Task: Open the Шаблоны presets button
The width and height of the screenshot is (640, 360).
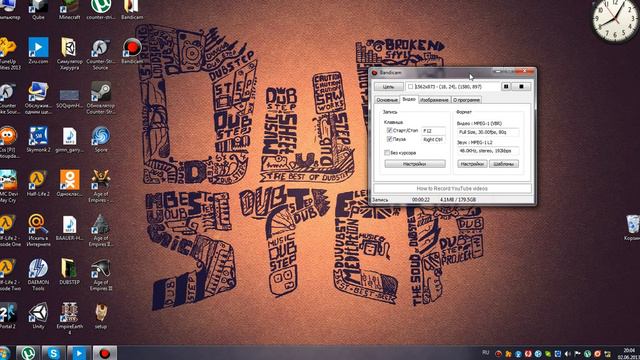Action: pos(504,164)
